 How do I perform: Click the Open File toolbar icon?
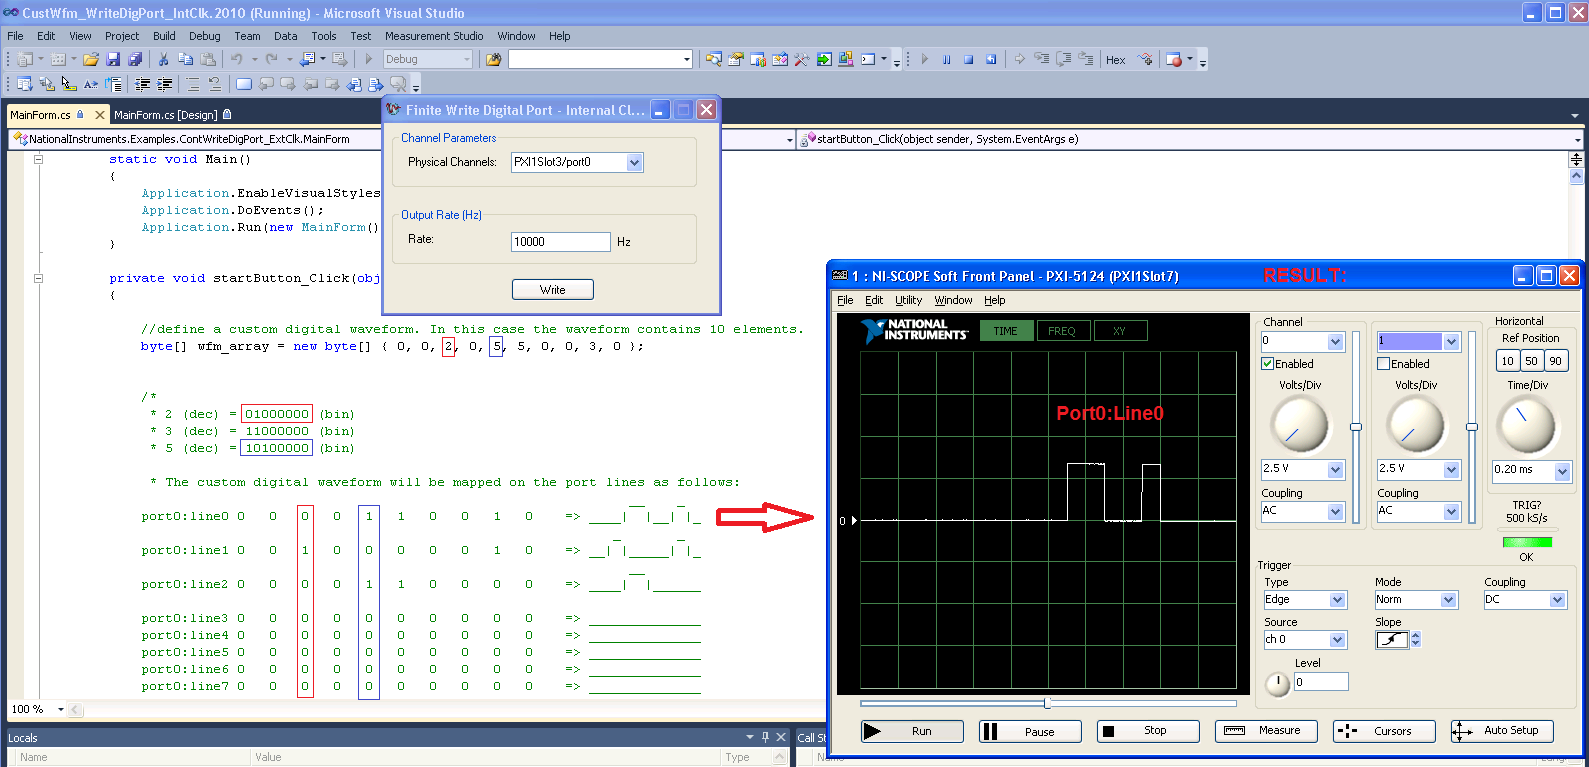coord(91,59)
